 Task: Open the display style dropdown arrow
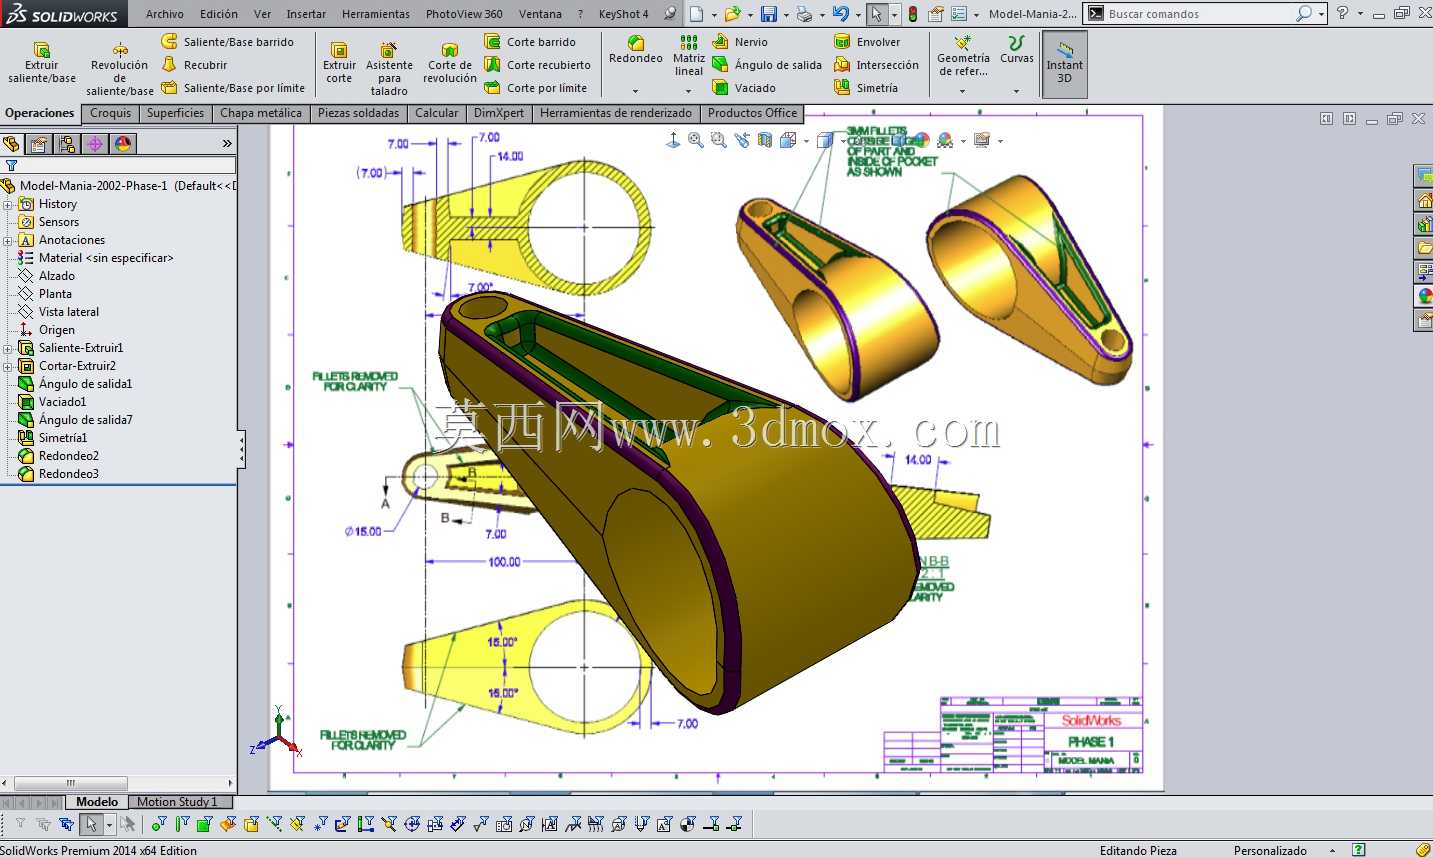coord(843,141)
